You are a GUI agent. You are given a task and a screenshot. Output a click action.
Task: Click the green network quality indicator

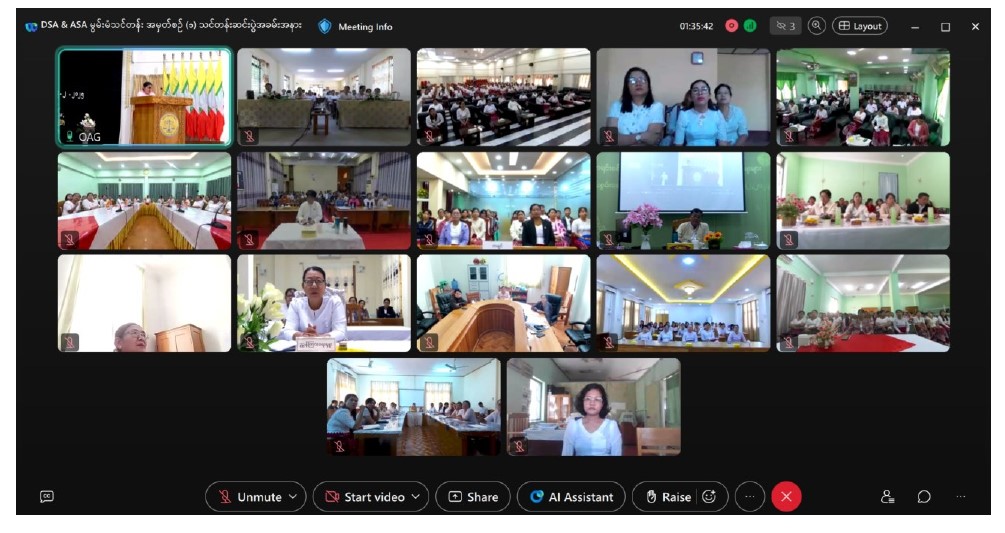coord(750,26)
